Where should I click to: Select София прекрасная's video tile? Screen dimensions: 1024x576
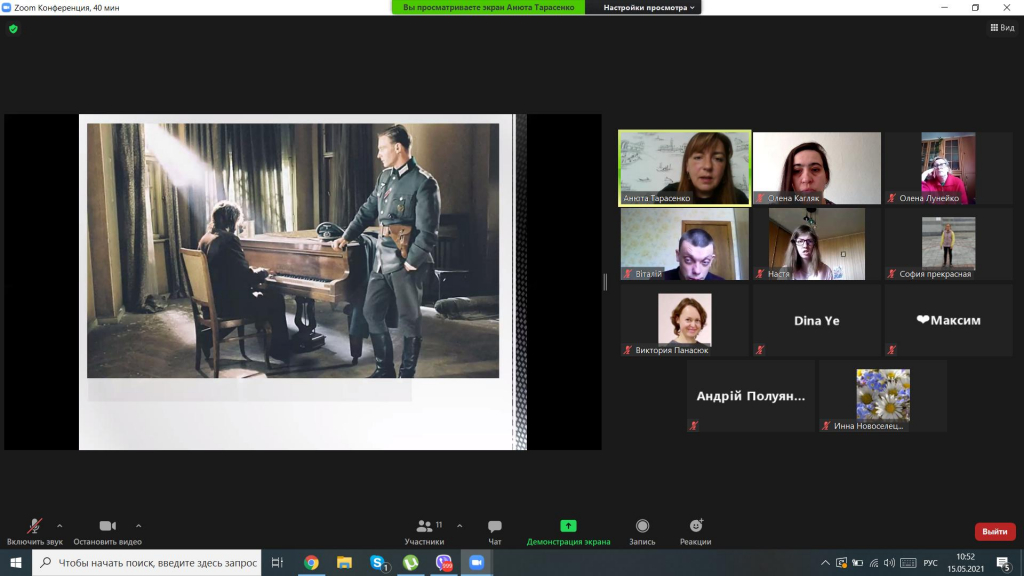click(x=948, y=244)
